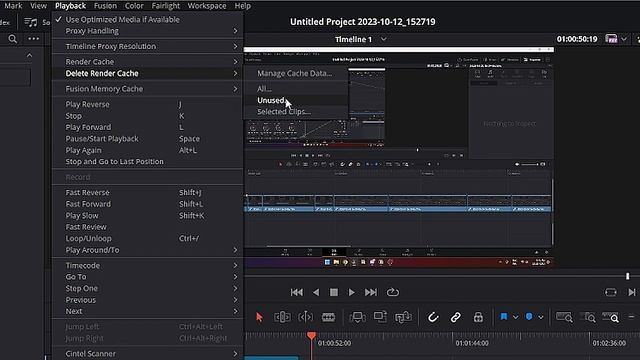Jump to first frame button
Image resolution: width=640 pixels, height=360 pixels.
(x=297, y=292)
